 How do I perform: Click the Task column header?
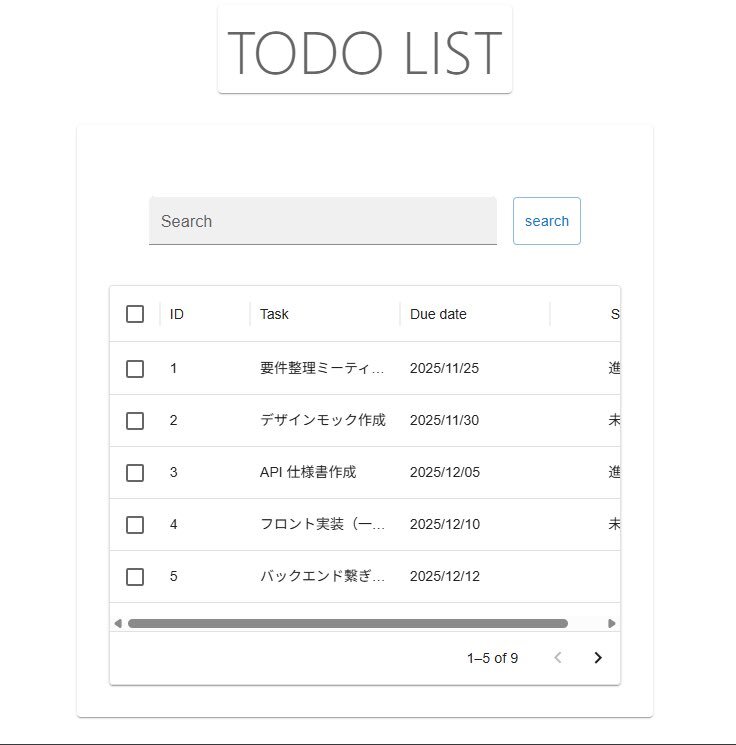click(274, 314)
